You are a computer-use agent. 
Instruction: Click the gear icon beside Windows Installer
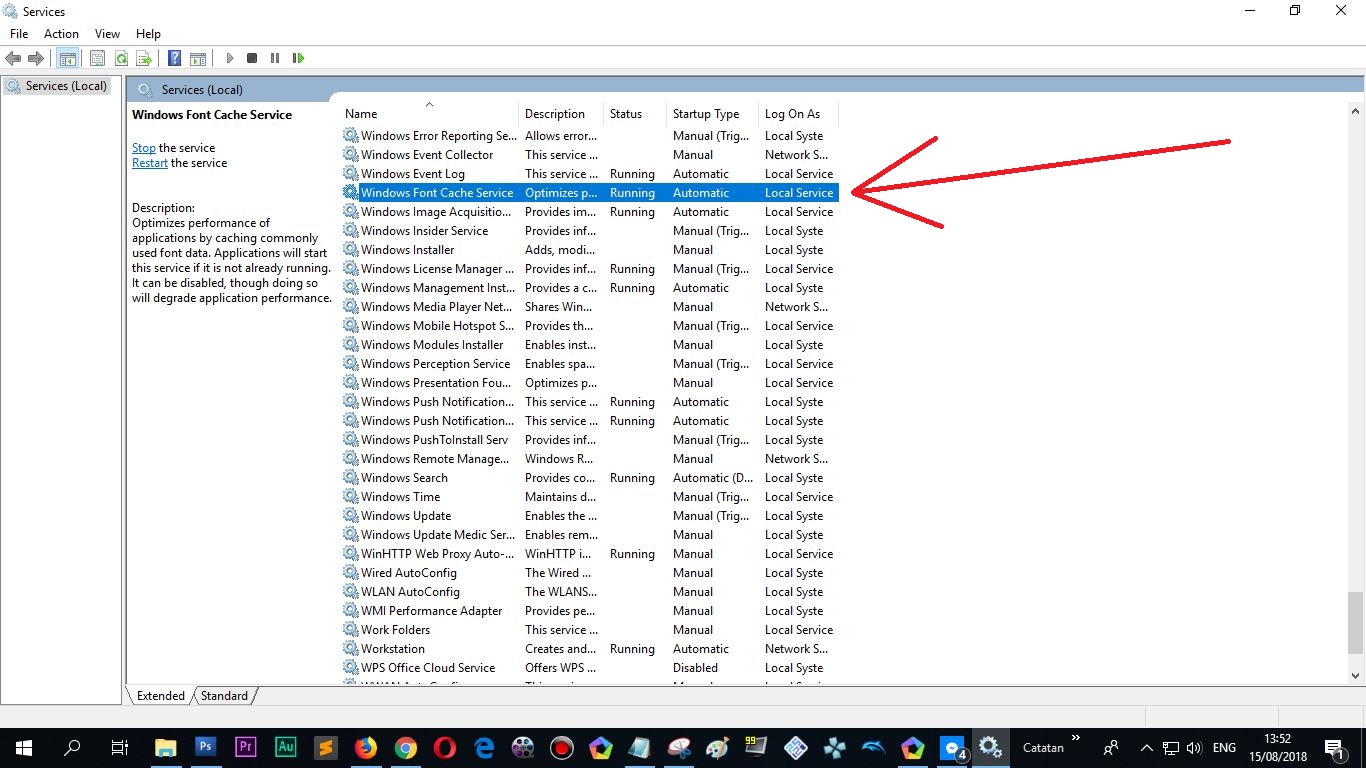350,250
